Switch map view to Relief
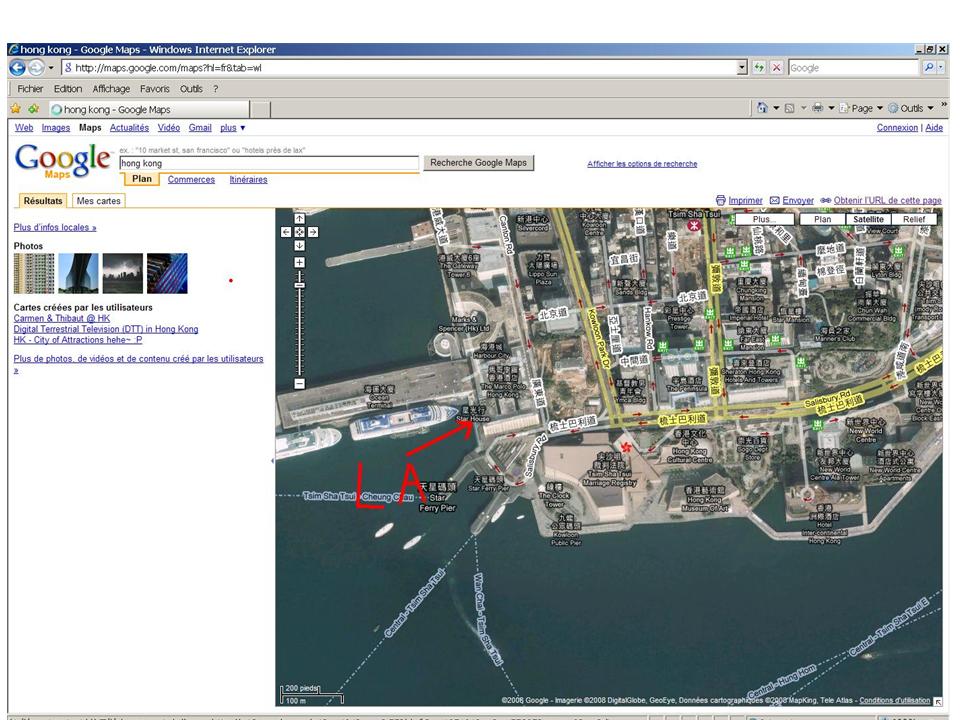 (x=914, y=219)
